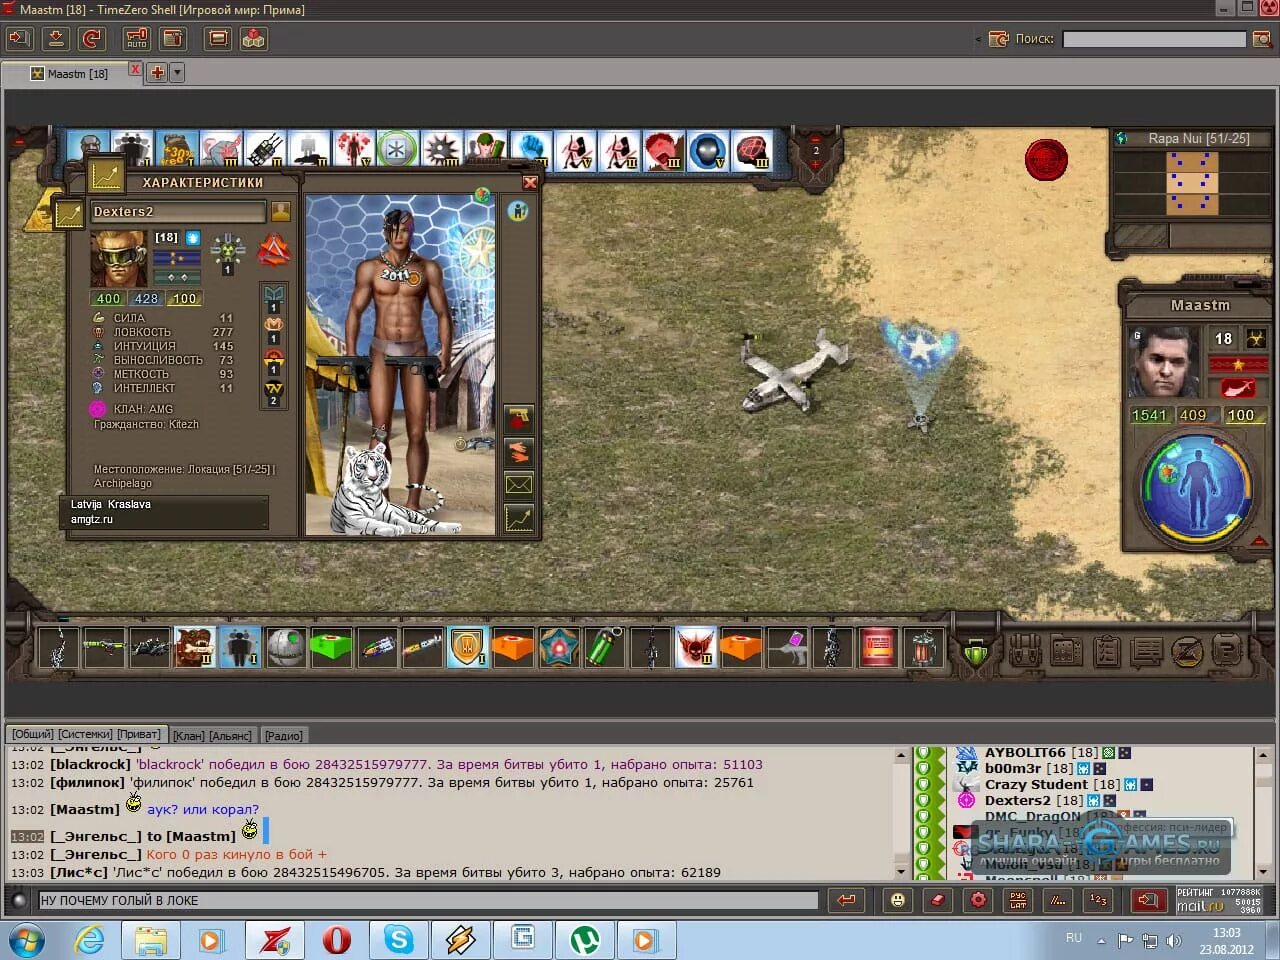The width and height of the screenshot is (1280, 960).
Task: Click the [blackrock] nickname in chat
Action: pos(91,764)
